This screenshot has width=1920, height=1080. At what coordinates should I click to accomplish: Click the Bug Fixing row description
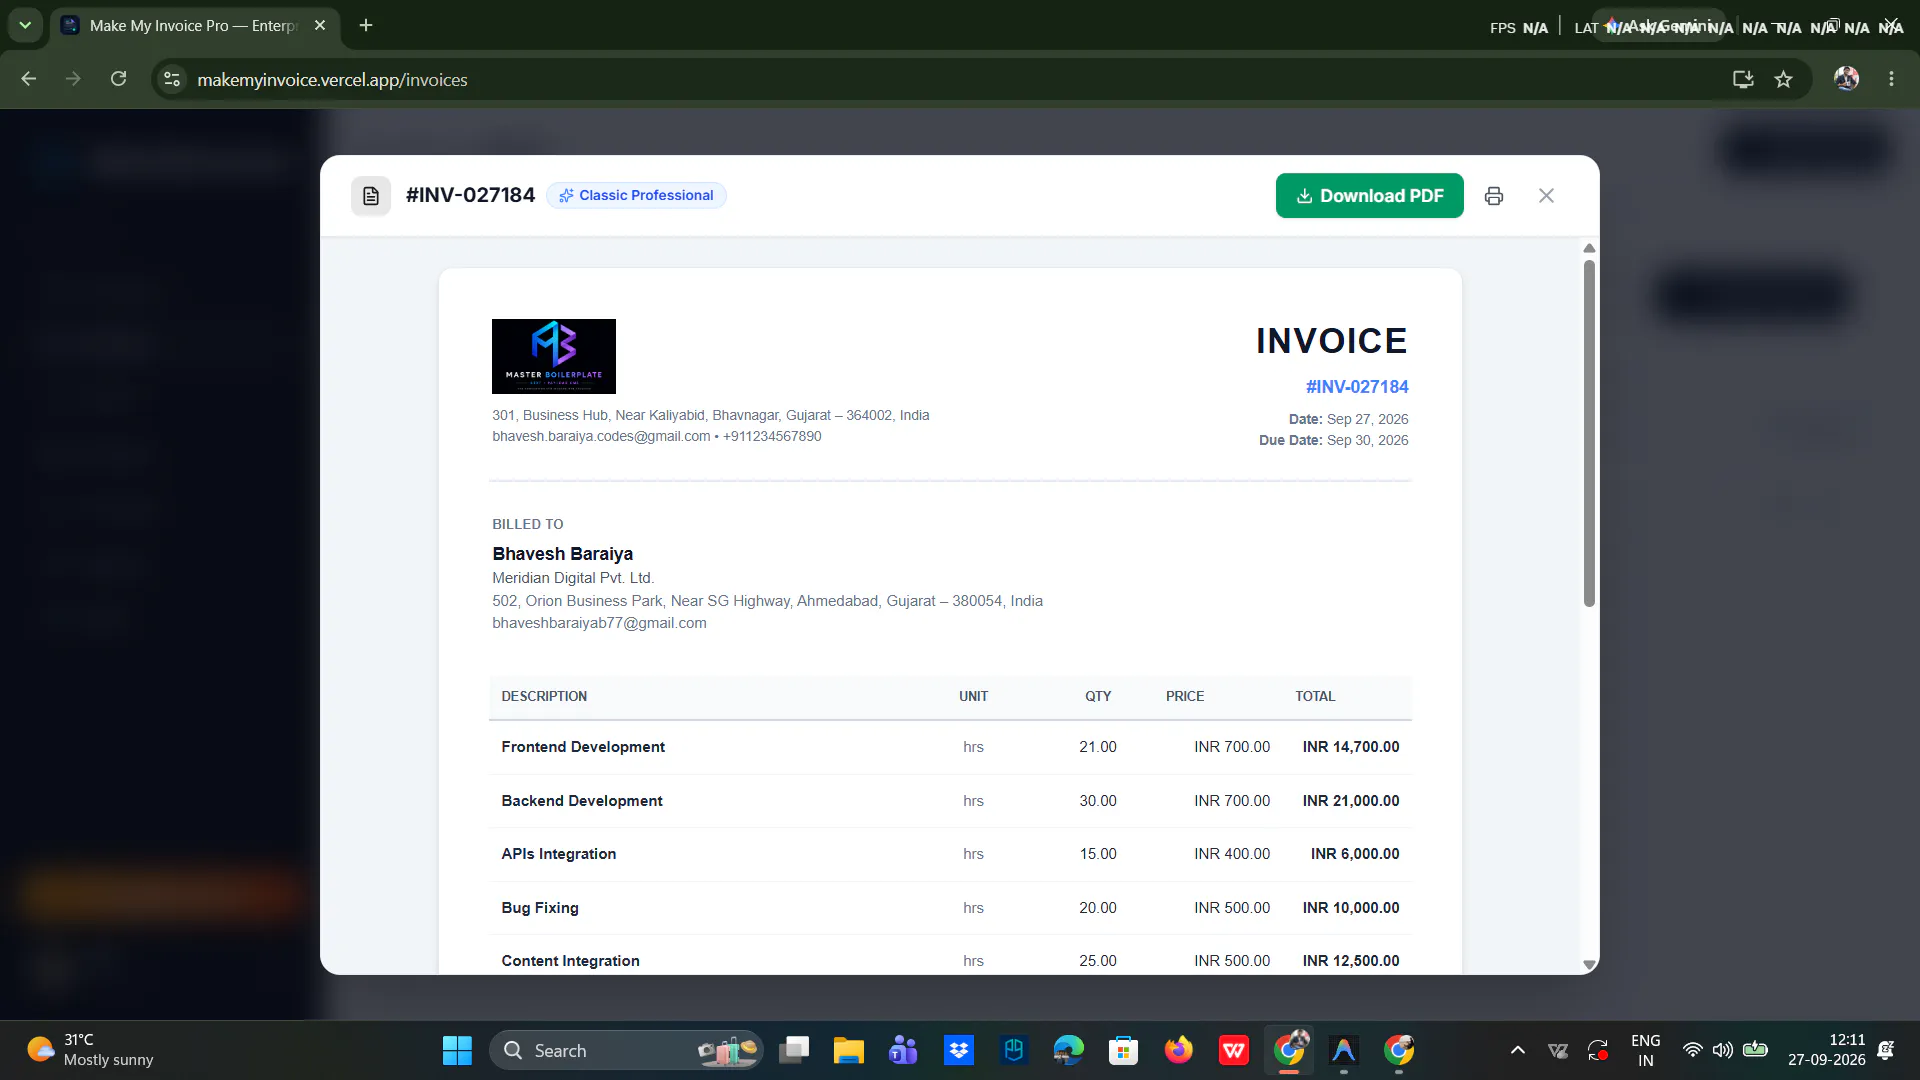(x=540, y=908)
